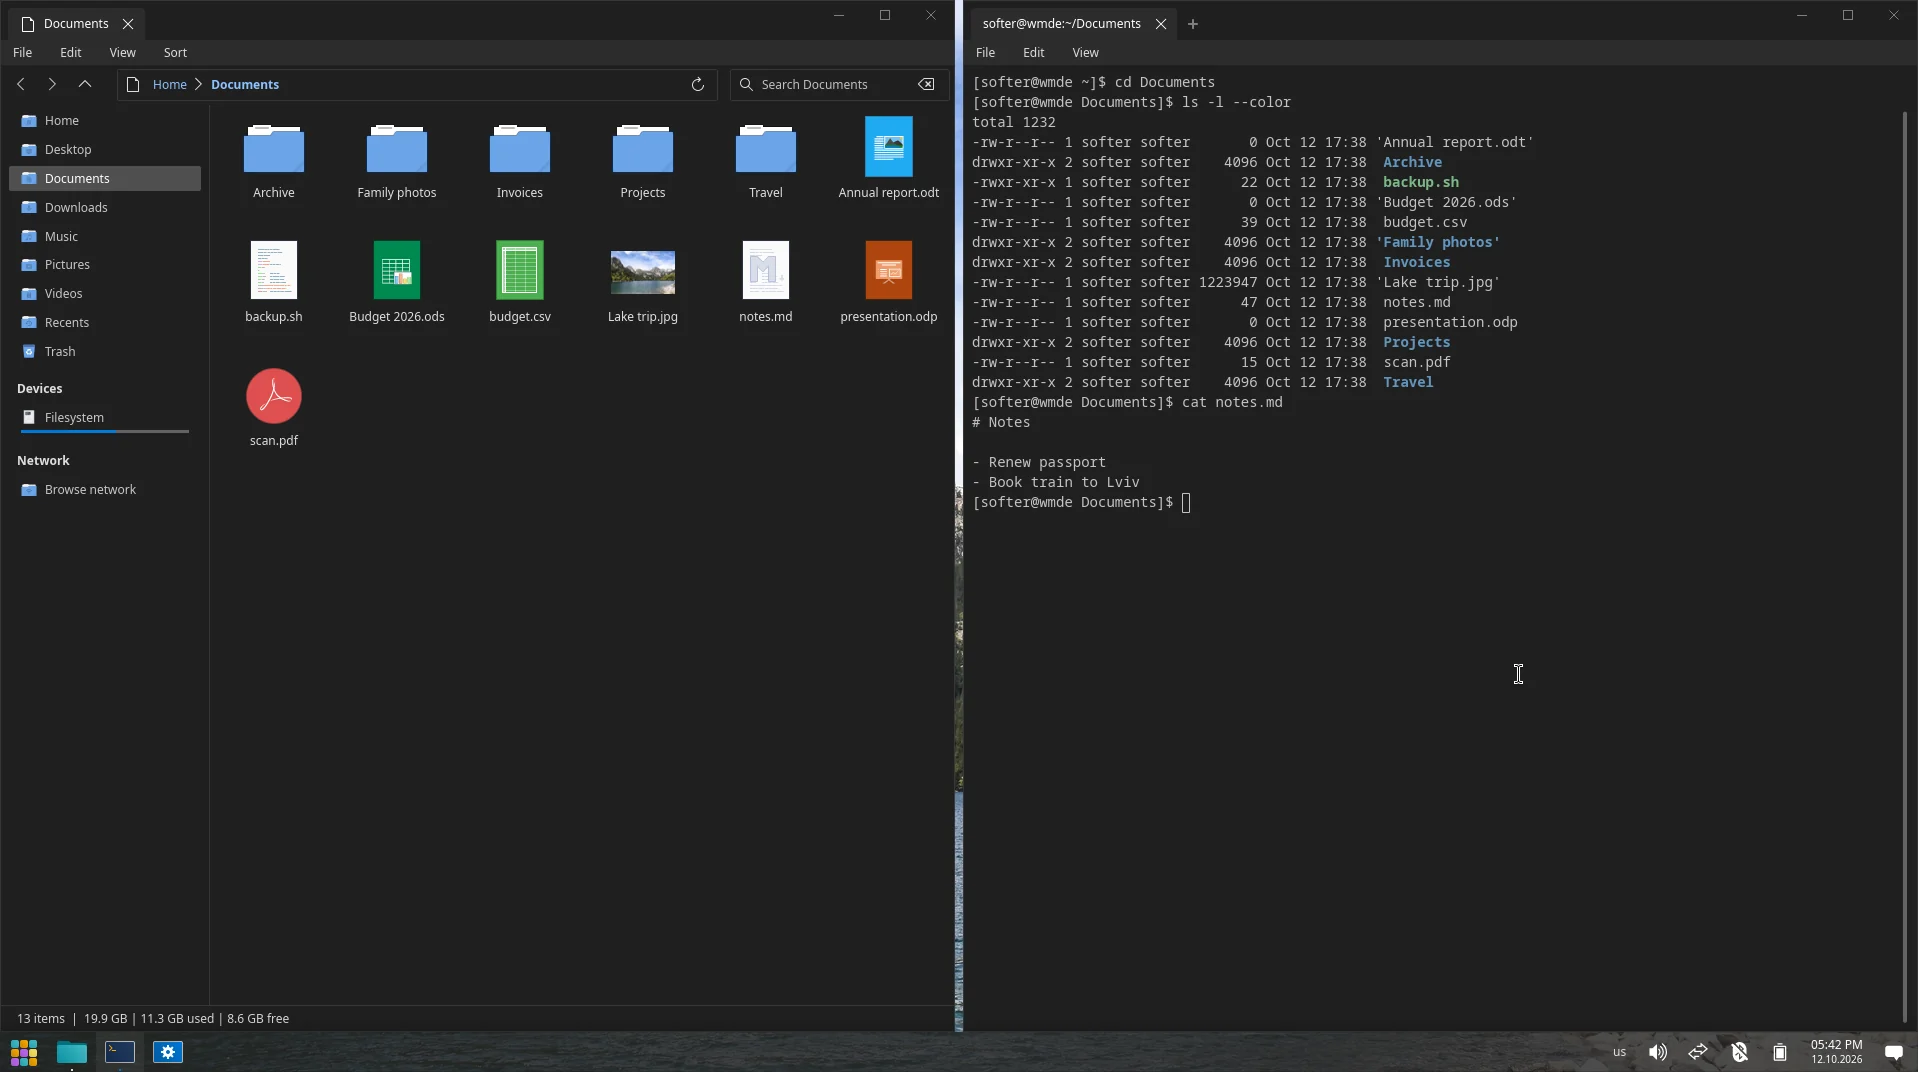Select the notes.md file
Viewport: 1918px width, 1072px height.
pyautogui.click(x=766, y=270)
